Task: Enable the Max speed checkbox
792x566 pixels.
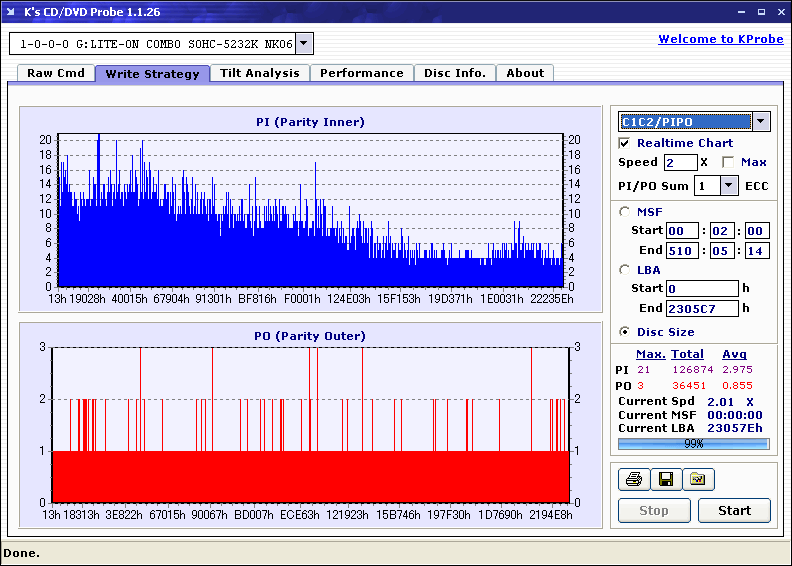Action: pos(728,162)
